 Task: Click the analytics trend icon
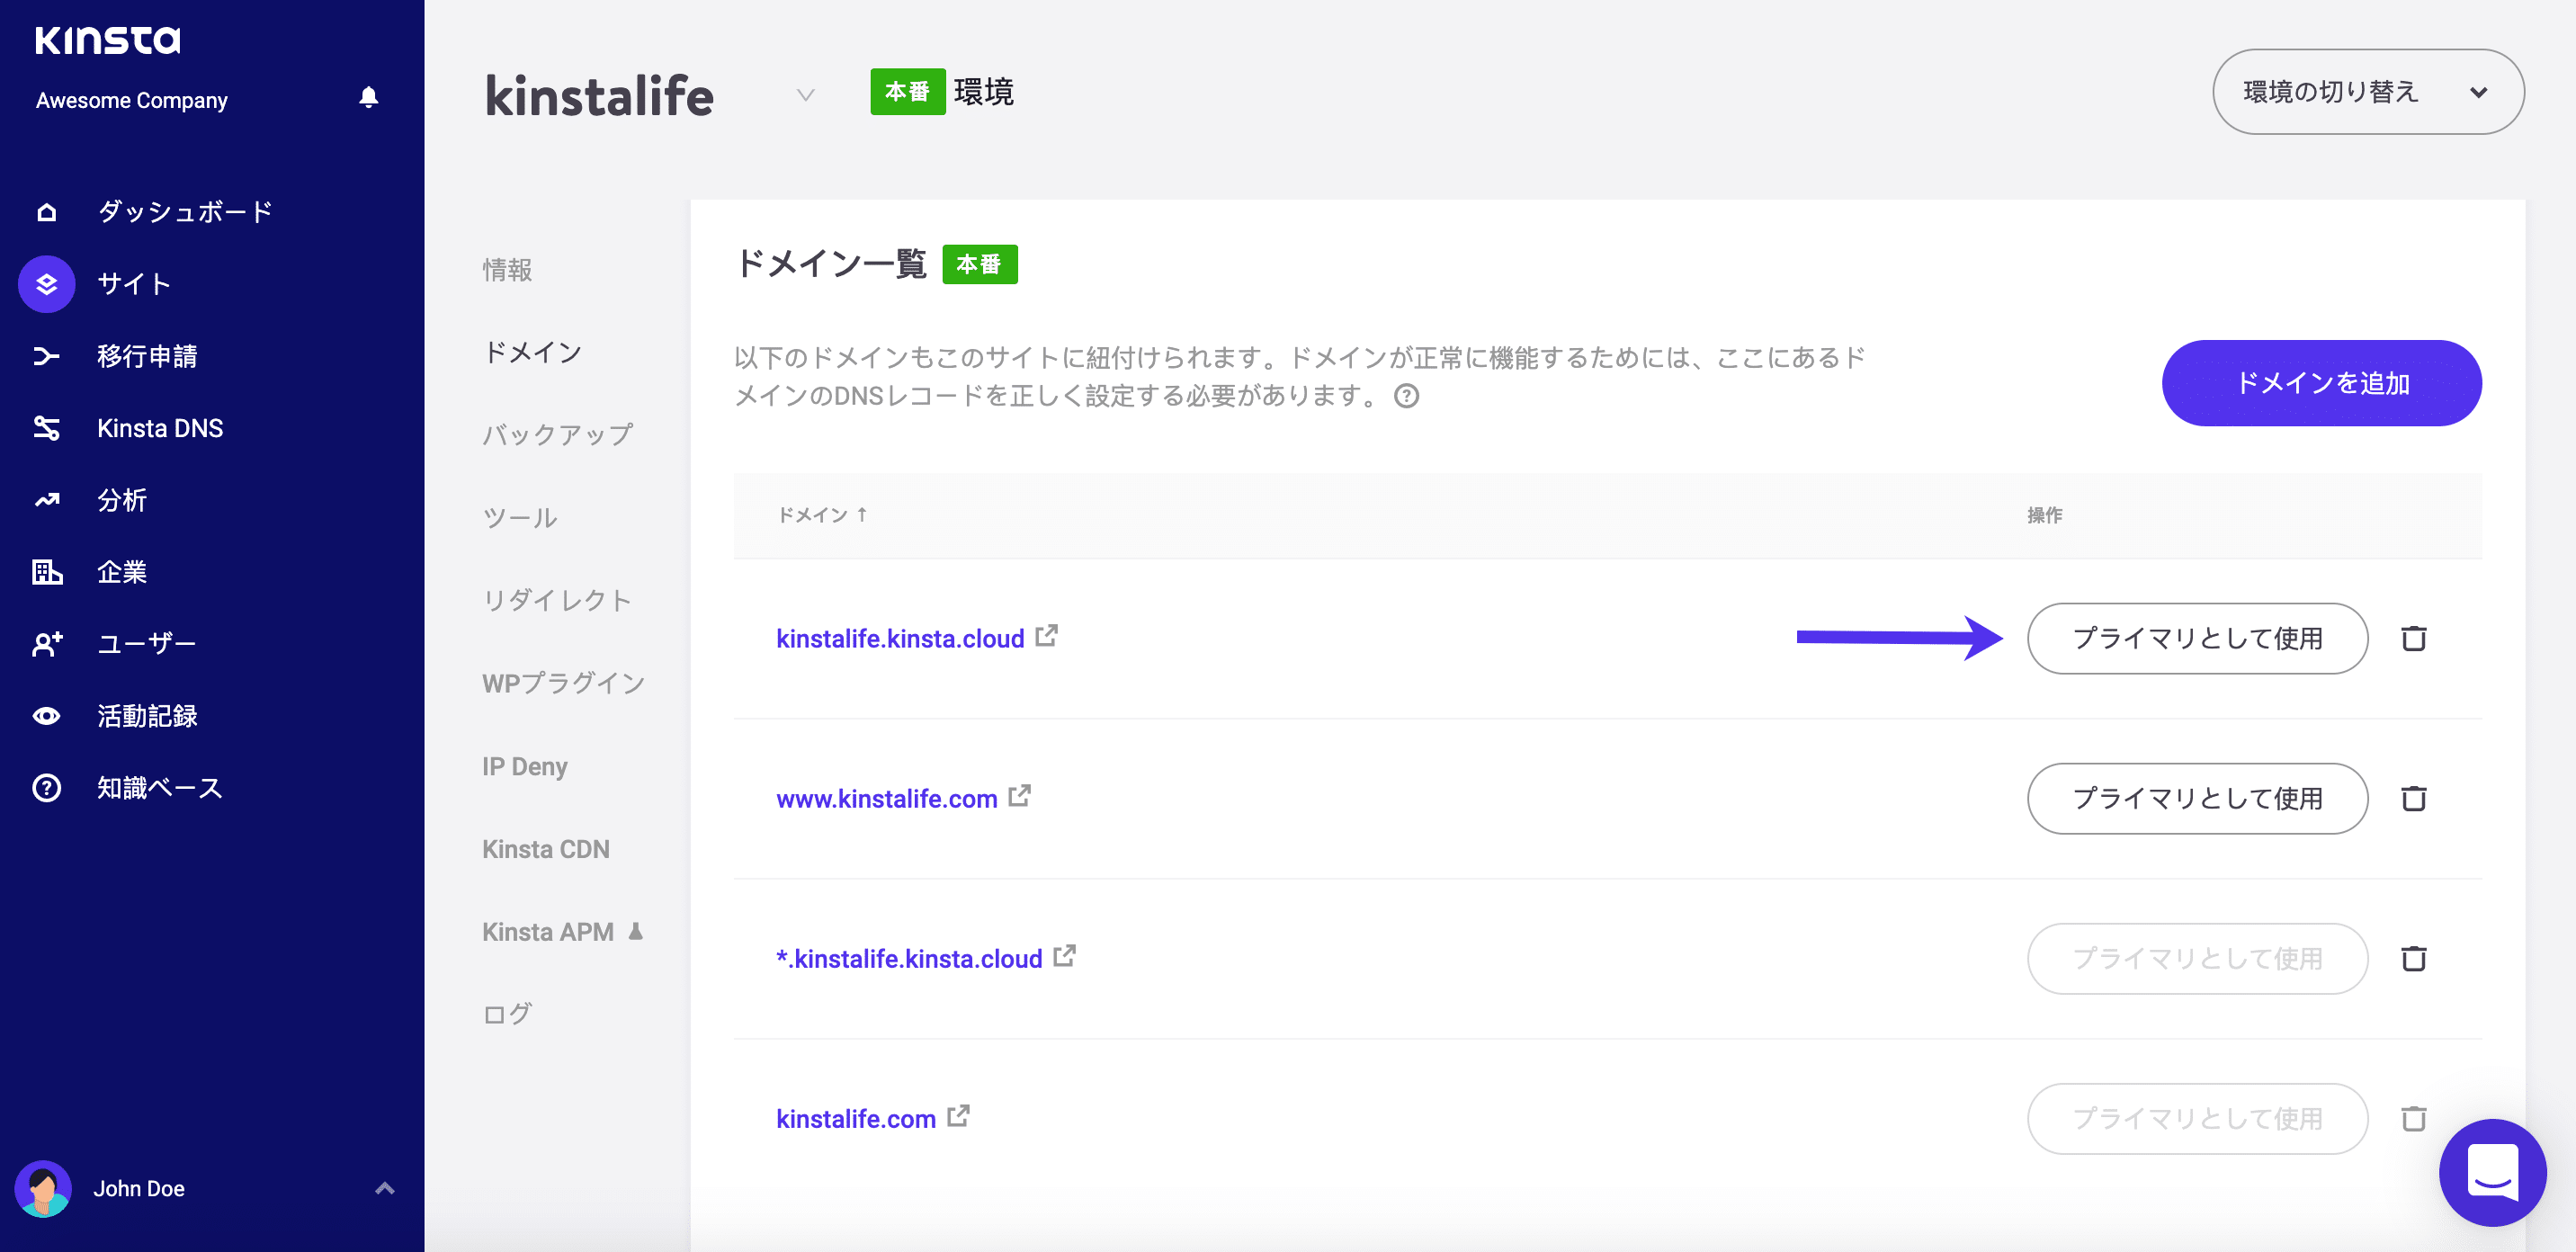coord(46,500)
